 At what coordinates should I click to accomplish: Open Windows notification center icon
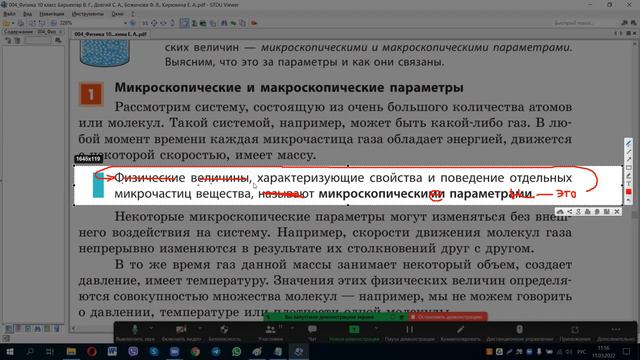pyautogui.click(x=627, y=351)
